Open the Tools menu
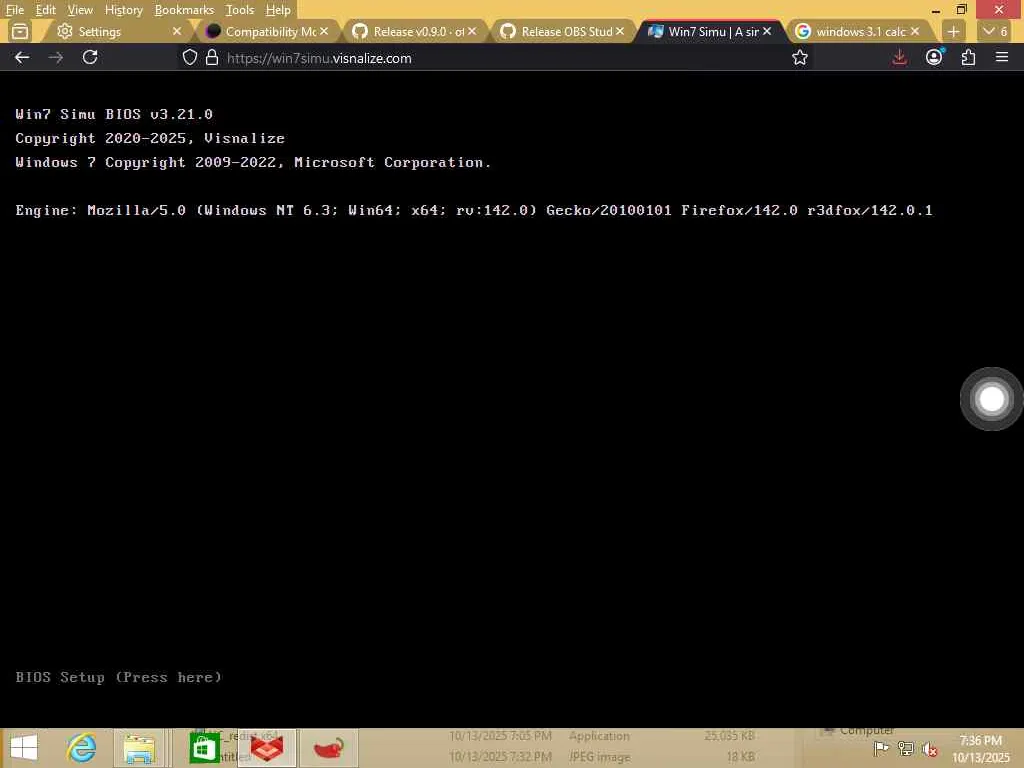This screenshot has width=1024, height=768. pyautogui.click(x=240, y=10)
